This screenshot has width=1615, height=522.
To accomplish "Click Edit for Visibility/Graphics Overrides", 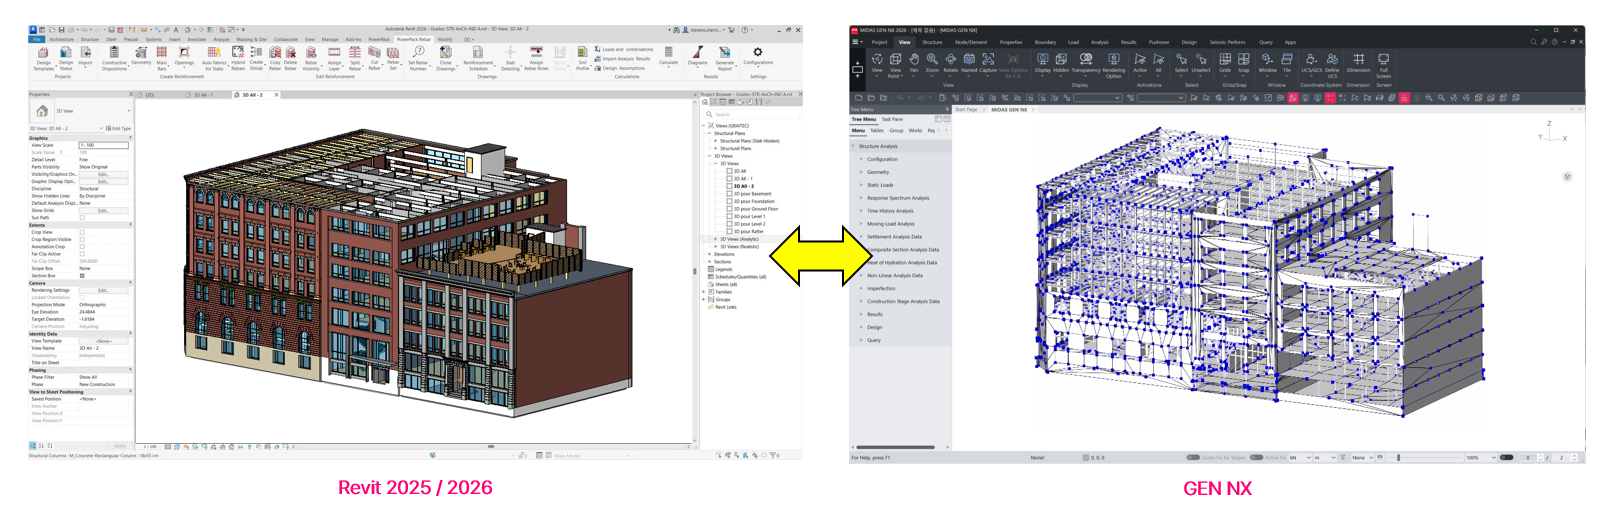I will 103,174.
